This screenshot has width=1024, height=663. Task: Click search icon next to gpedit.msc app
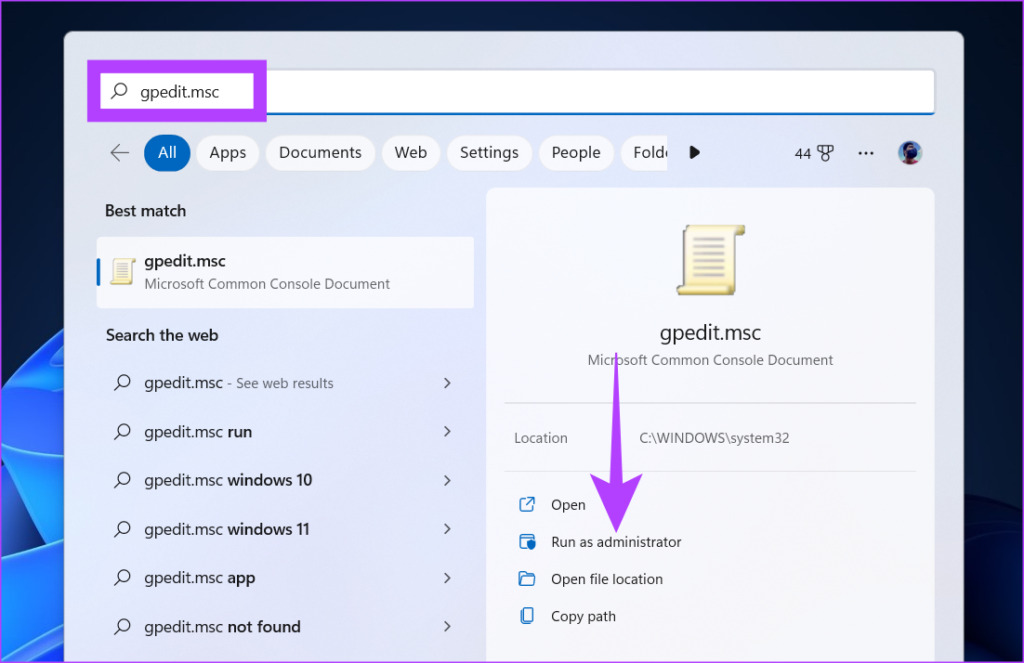(122, 577)
